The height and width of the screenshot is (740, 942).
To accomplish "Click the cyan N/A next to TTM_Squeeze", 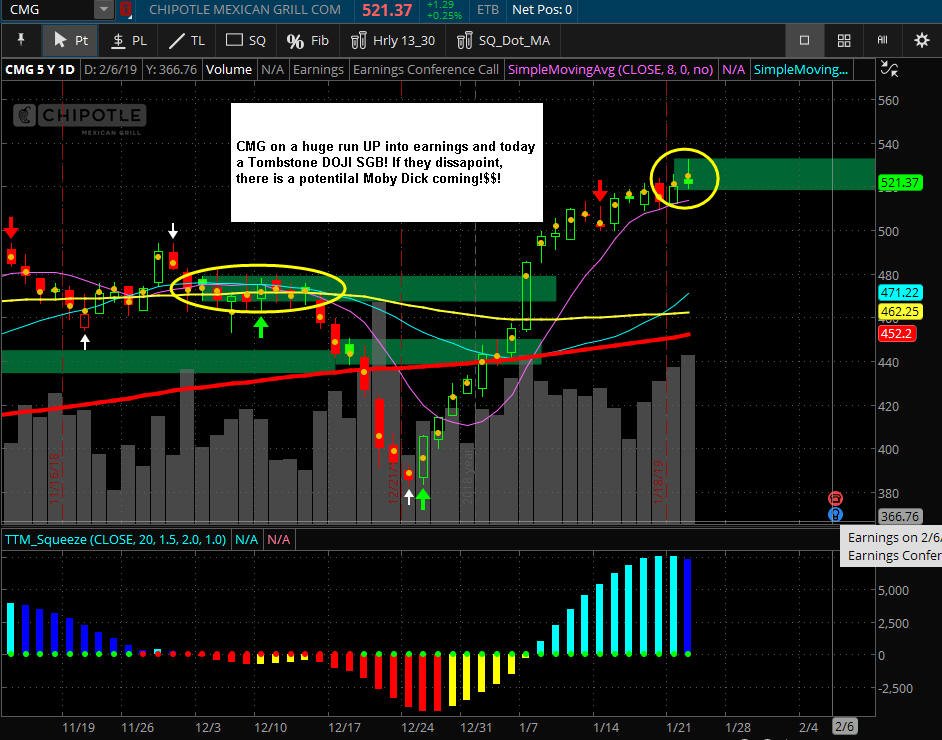I will click(246, 539).
